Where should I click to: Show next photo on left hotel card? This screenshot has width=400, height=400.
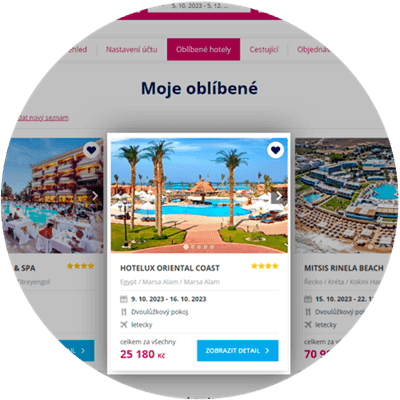click(x=95, y=196)
